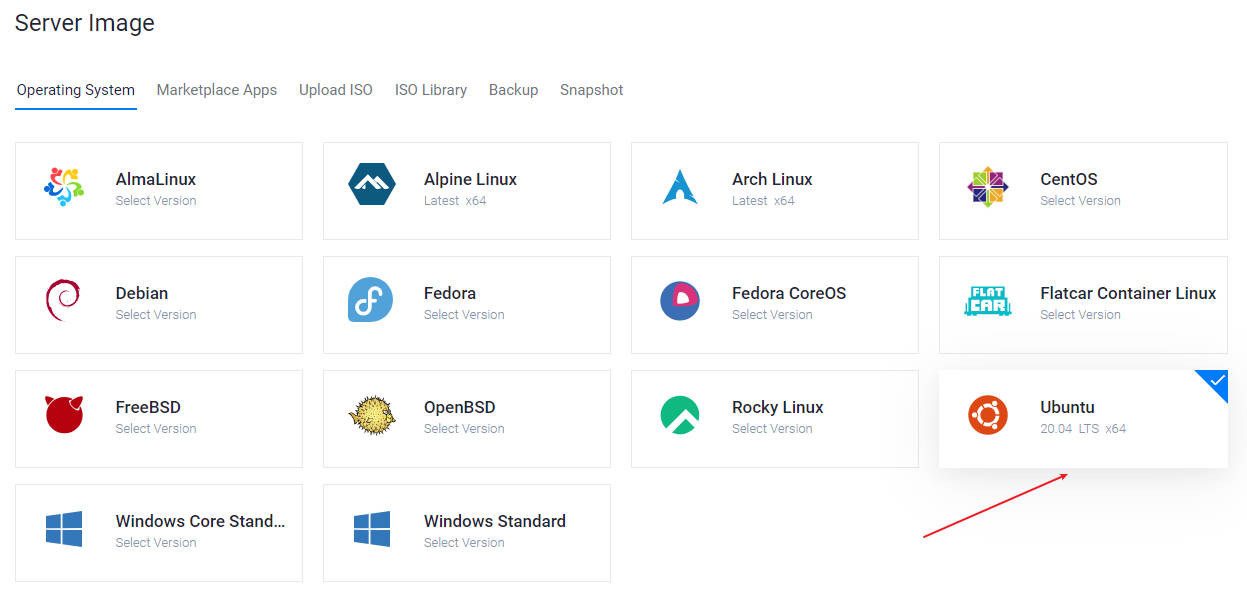Click the OpenBSD pufferfish logo
Image resolution: width=1247 pixels, height=594 pixels.
pos(372,414)
